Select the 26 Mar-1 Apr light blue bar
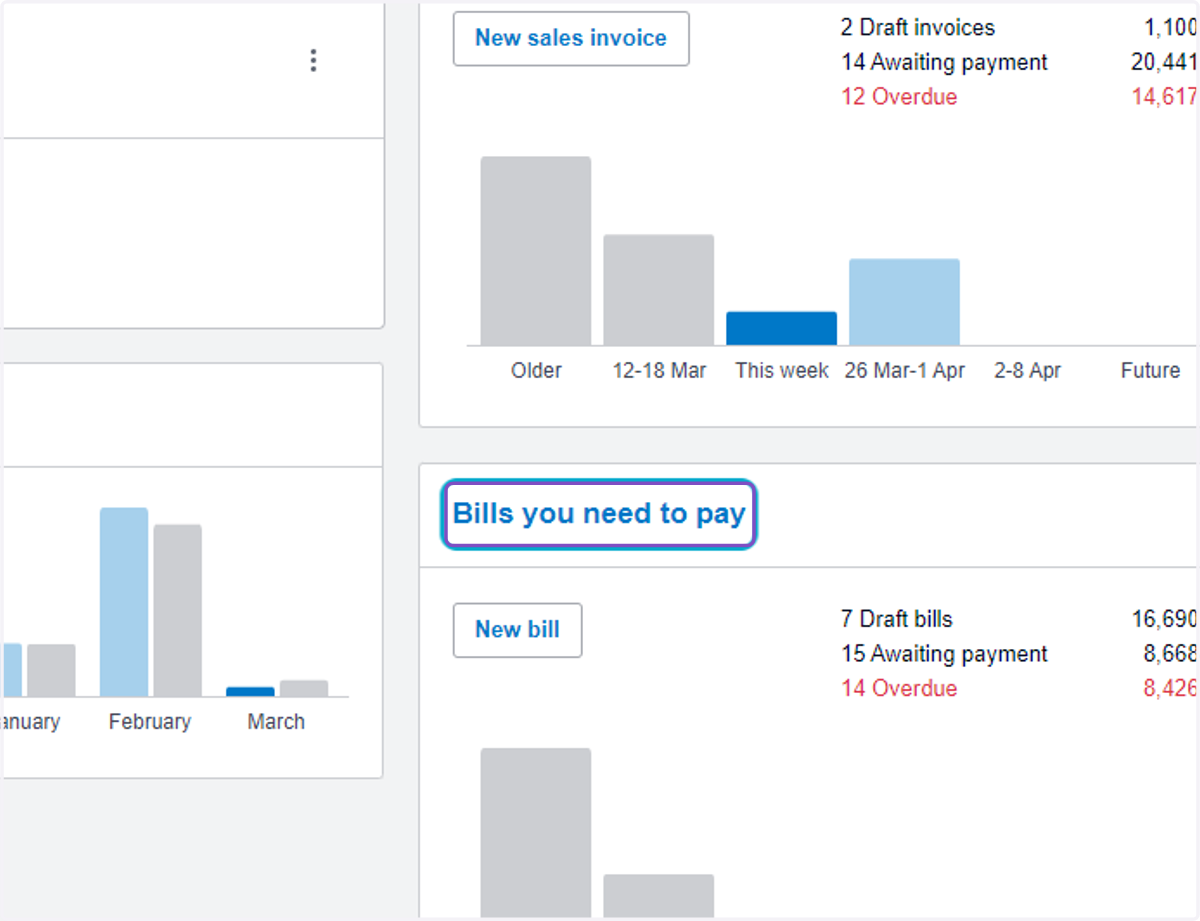Viewport: 1200px width, 921px height. pos(905,302)
